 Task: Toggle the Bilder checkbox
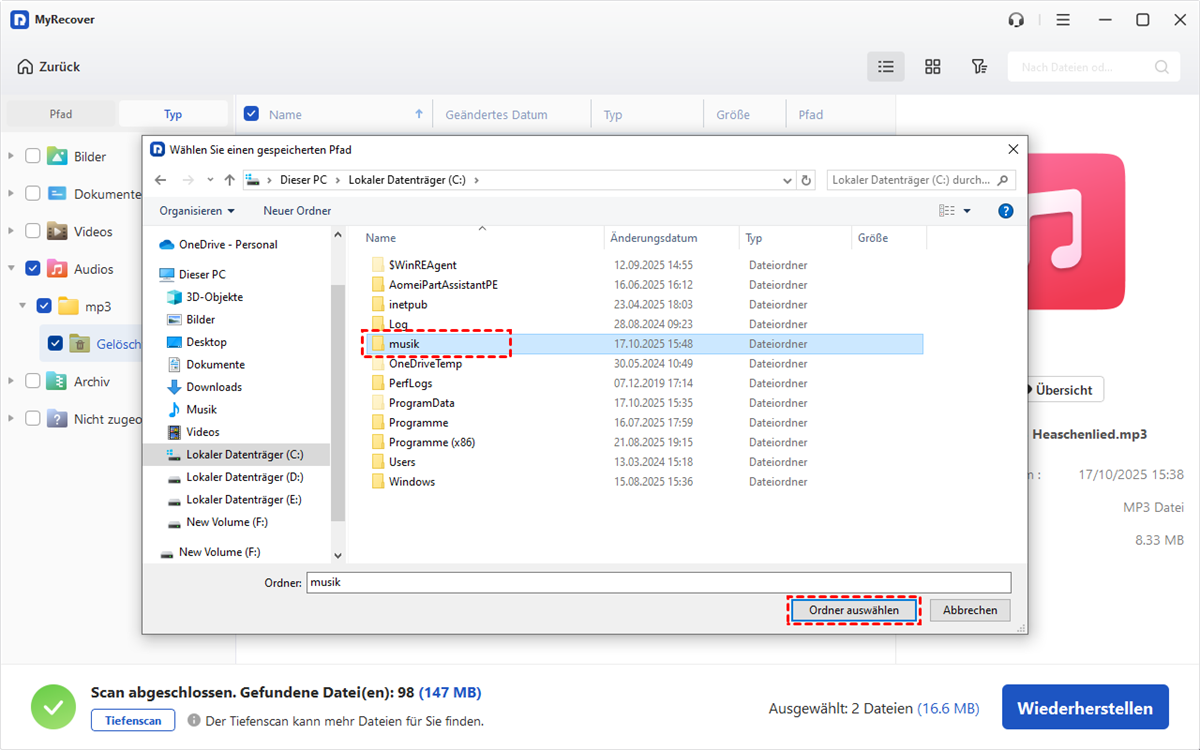tap(33, 157)
